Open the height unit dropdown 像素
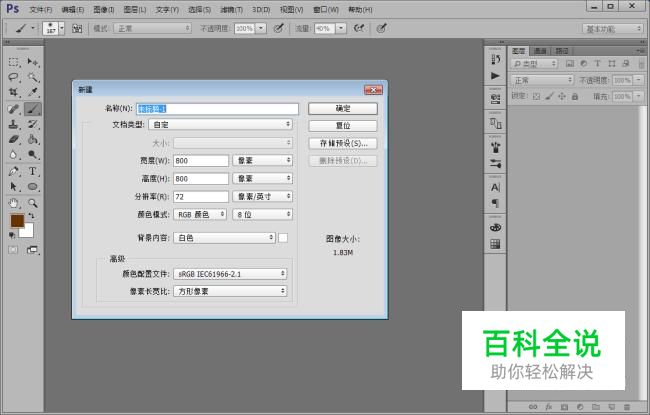Screen dimensions: 650x415 coord(262,178)
